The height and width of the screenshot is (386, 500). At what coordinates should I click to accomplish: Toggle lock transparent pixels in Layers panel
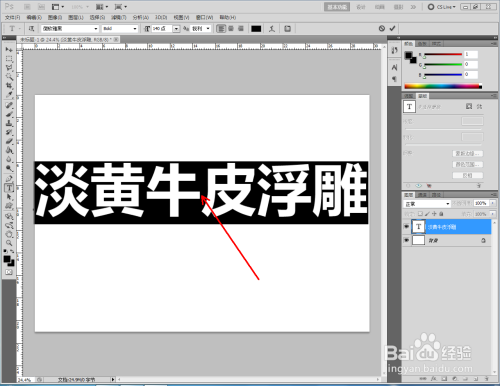coord(420,214)
